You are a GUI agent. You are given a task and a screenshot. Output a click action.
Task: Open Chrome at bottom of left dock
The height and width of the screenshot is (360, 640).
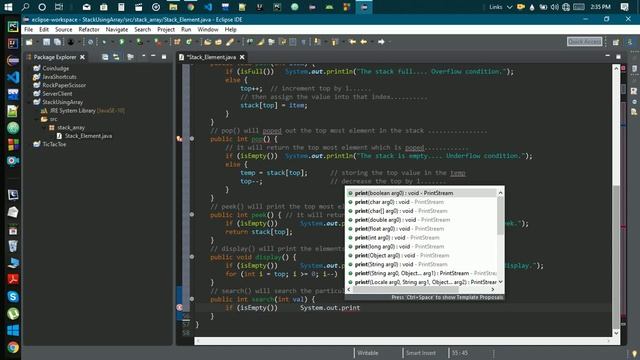click(x=13, y=347)
